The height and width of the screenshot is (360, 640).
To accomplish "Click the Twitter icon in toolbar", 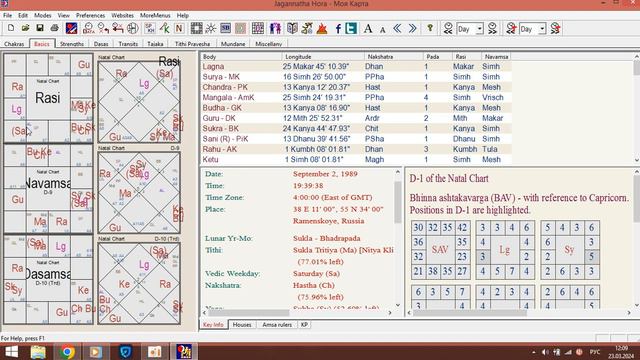I will 351,28.
